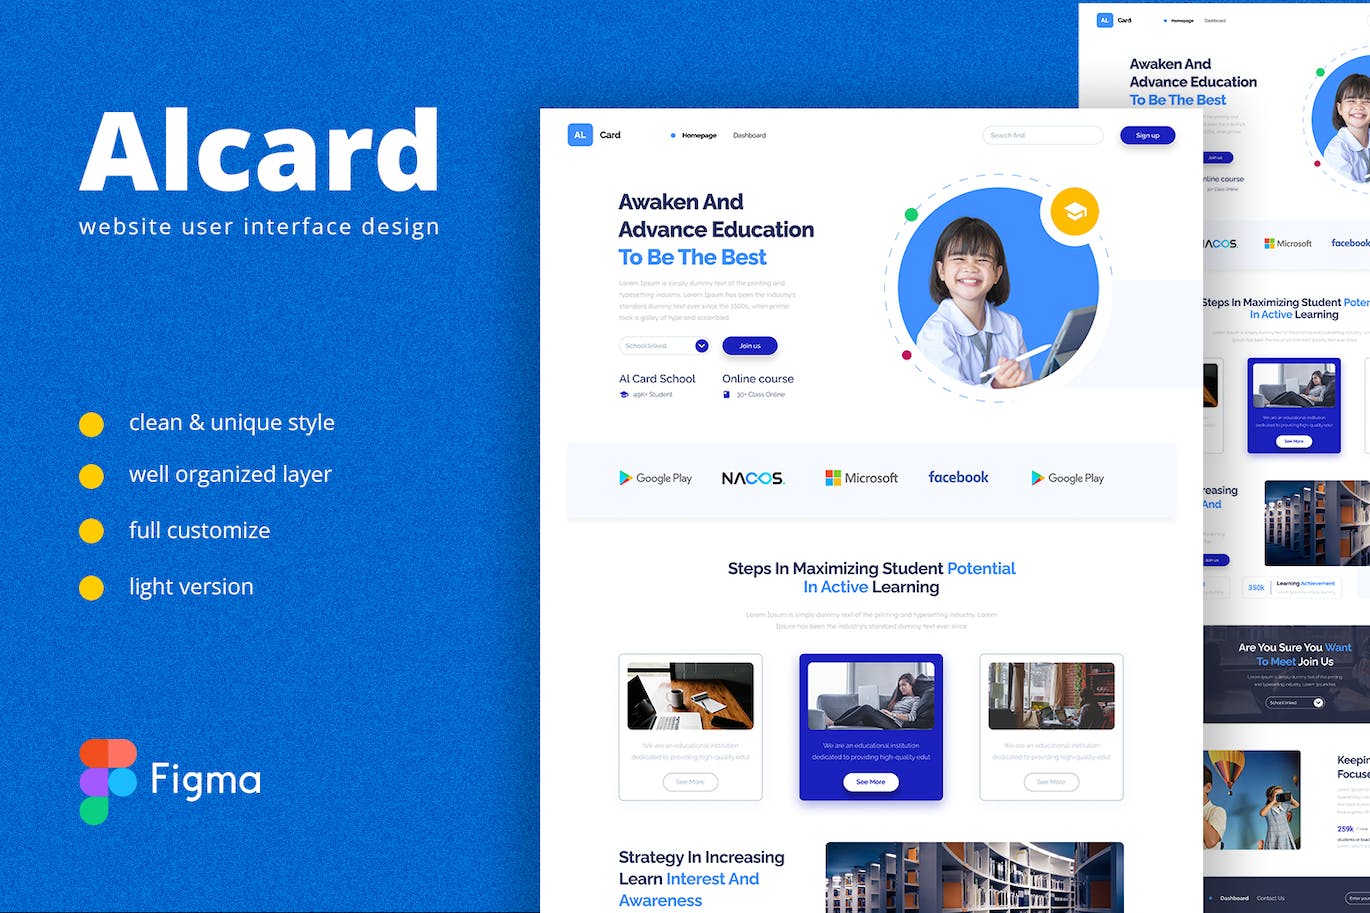This screenshot has width=1370, height=913.
Task: Click Dashboard link in background page footer
Action: (1234, 898)
